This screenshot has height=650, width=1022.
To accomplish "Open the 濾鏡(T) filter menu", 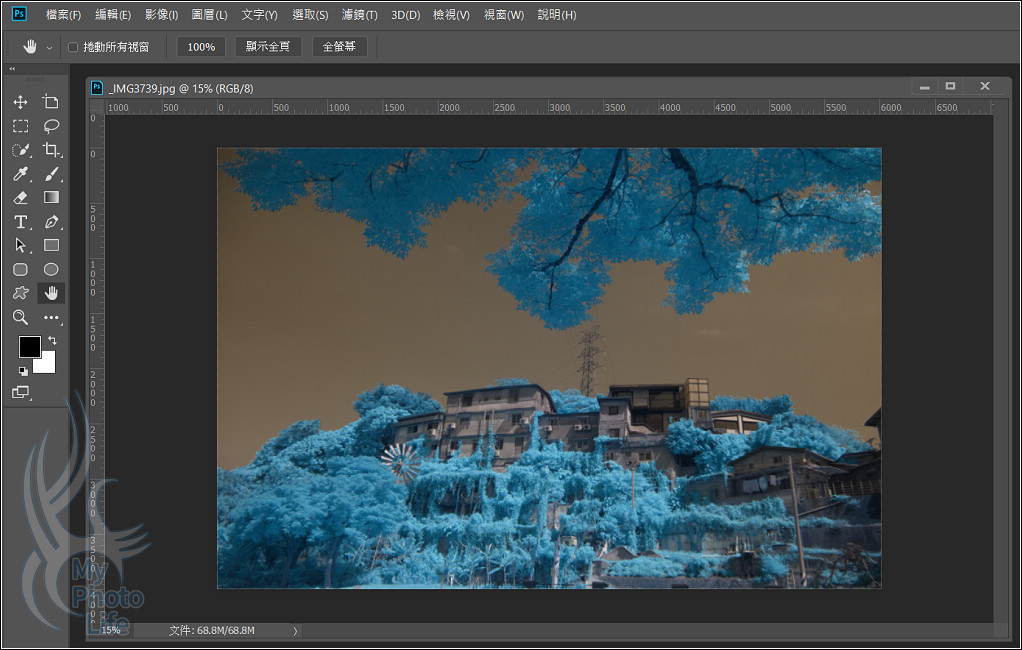I will 359,15.
